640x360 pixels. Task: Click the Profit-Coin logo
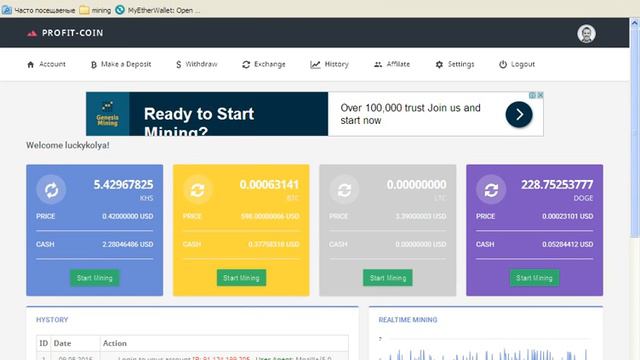65,33
